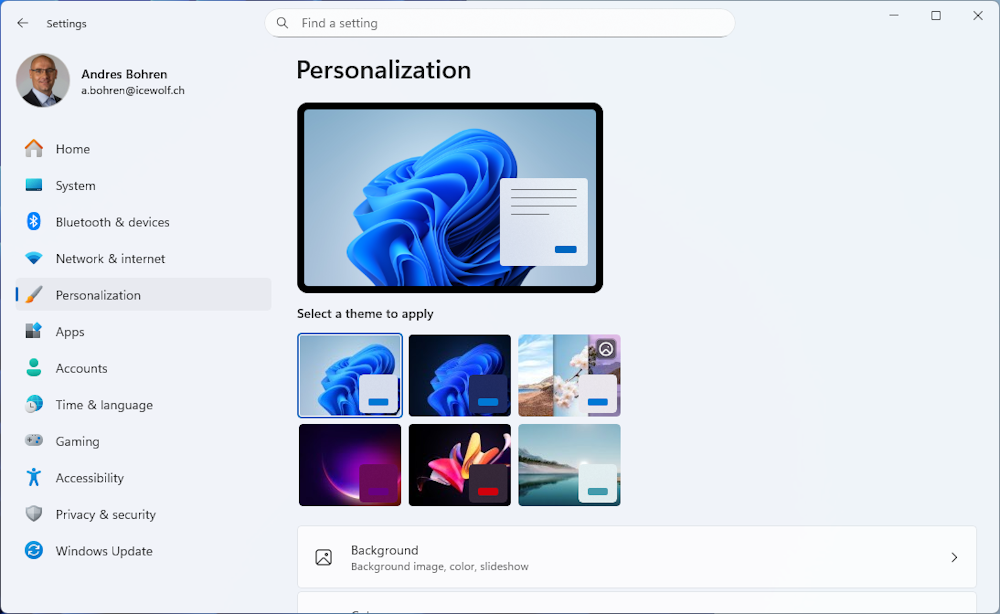Open Background image, color, slideshow settings
This screenshot has width=1000, height=614.
636,558
